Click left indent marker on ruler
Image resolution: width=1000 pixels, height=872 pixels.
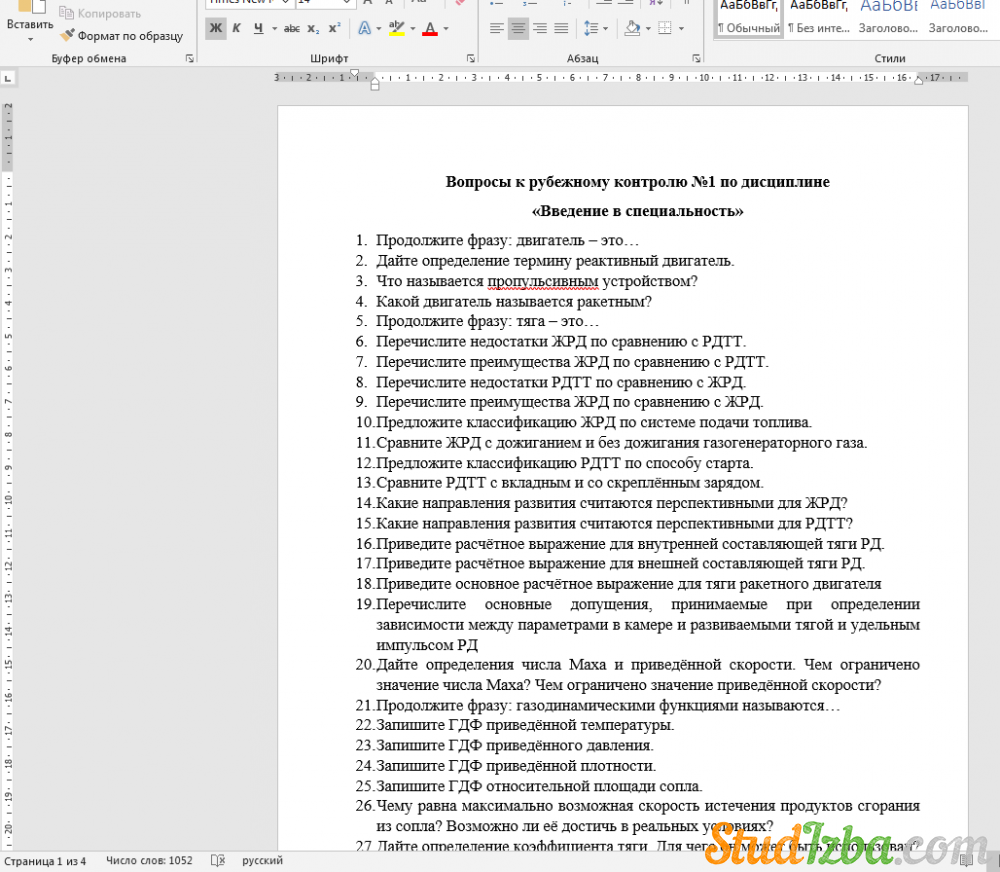click(375, 84)
